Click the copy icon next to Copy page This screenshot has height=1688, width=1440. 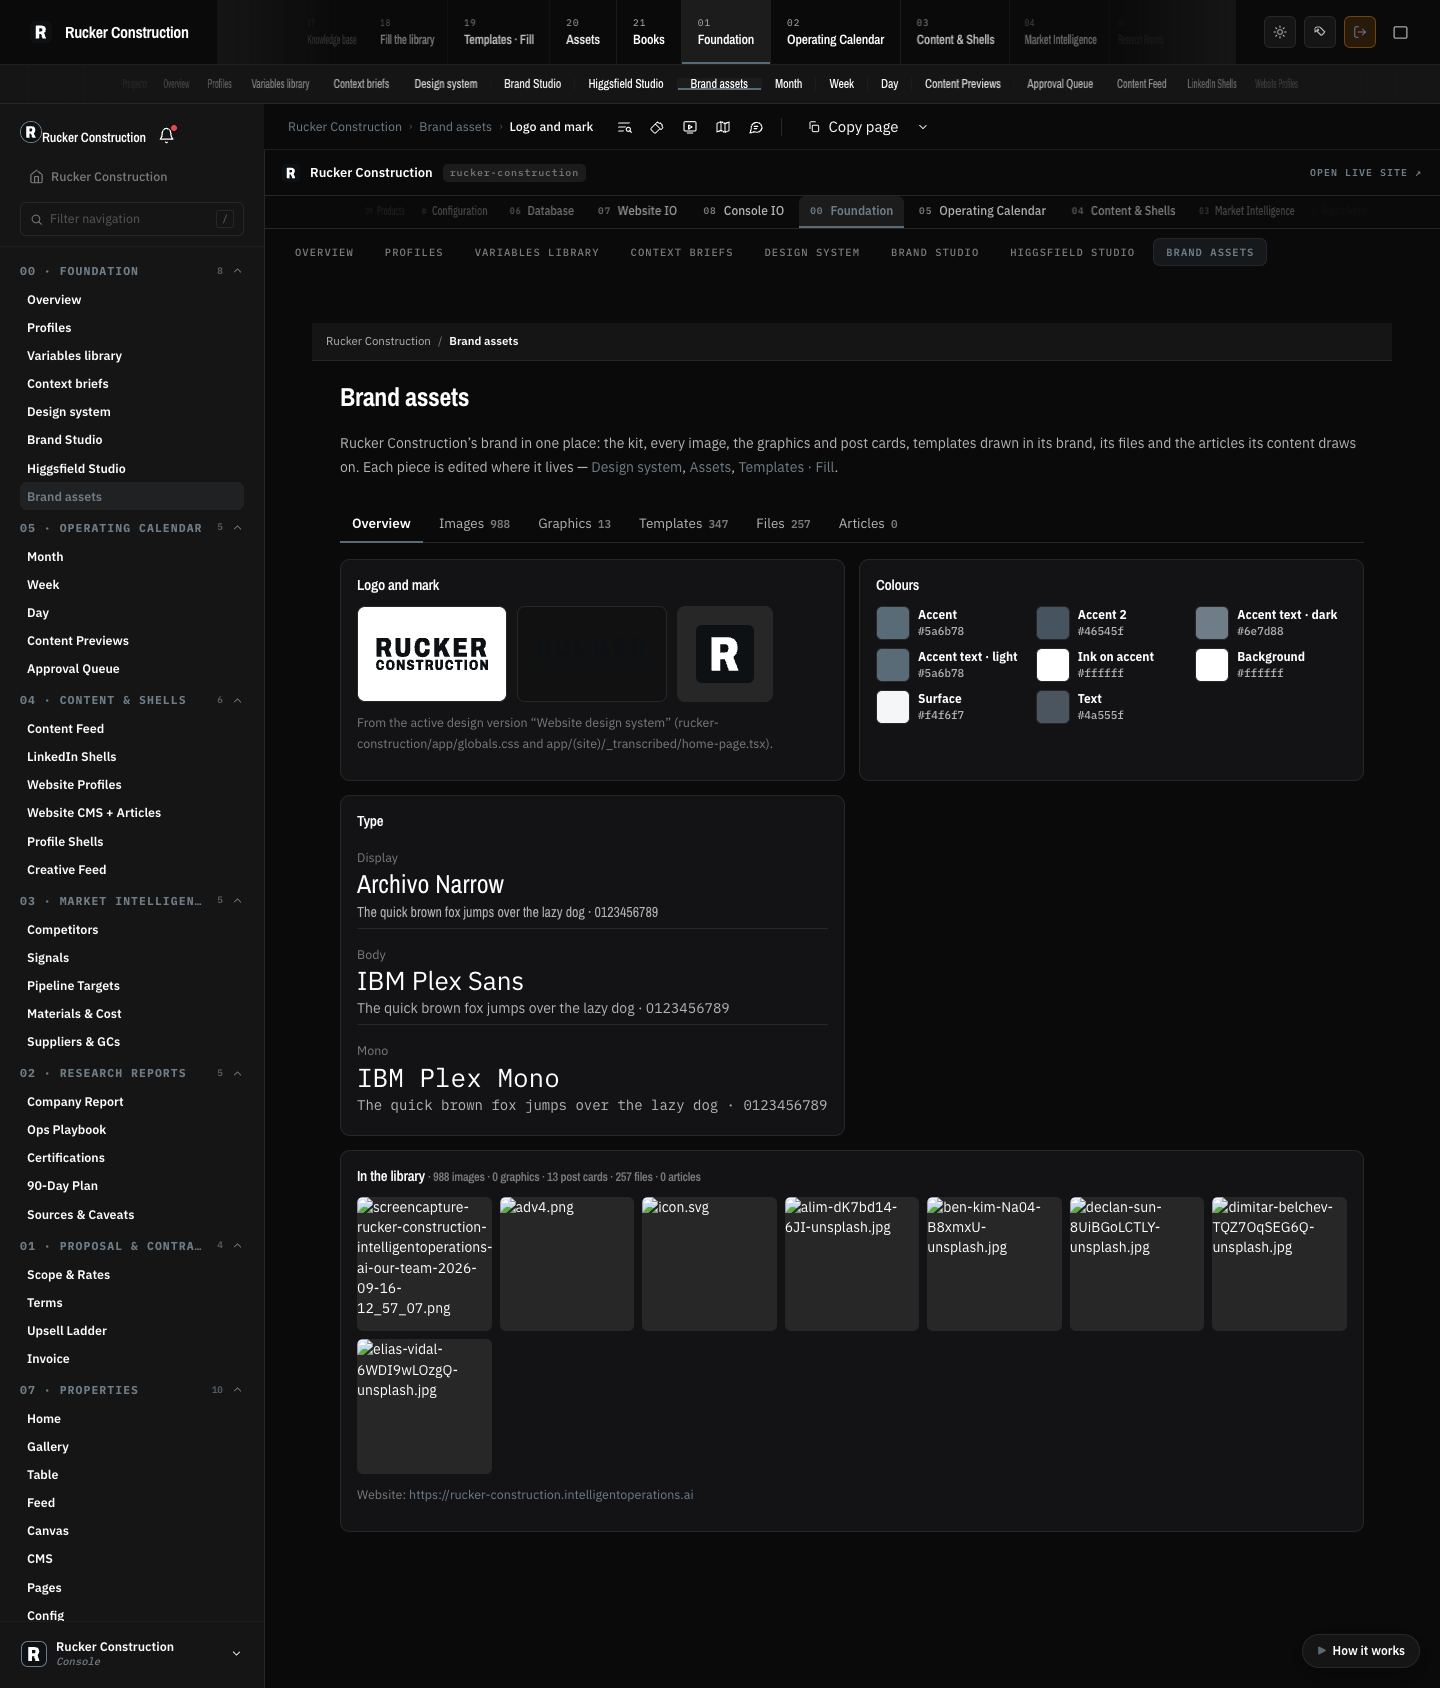pos(814,127)
